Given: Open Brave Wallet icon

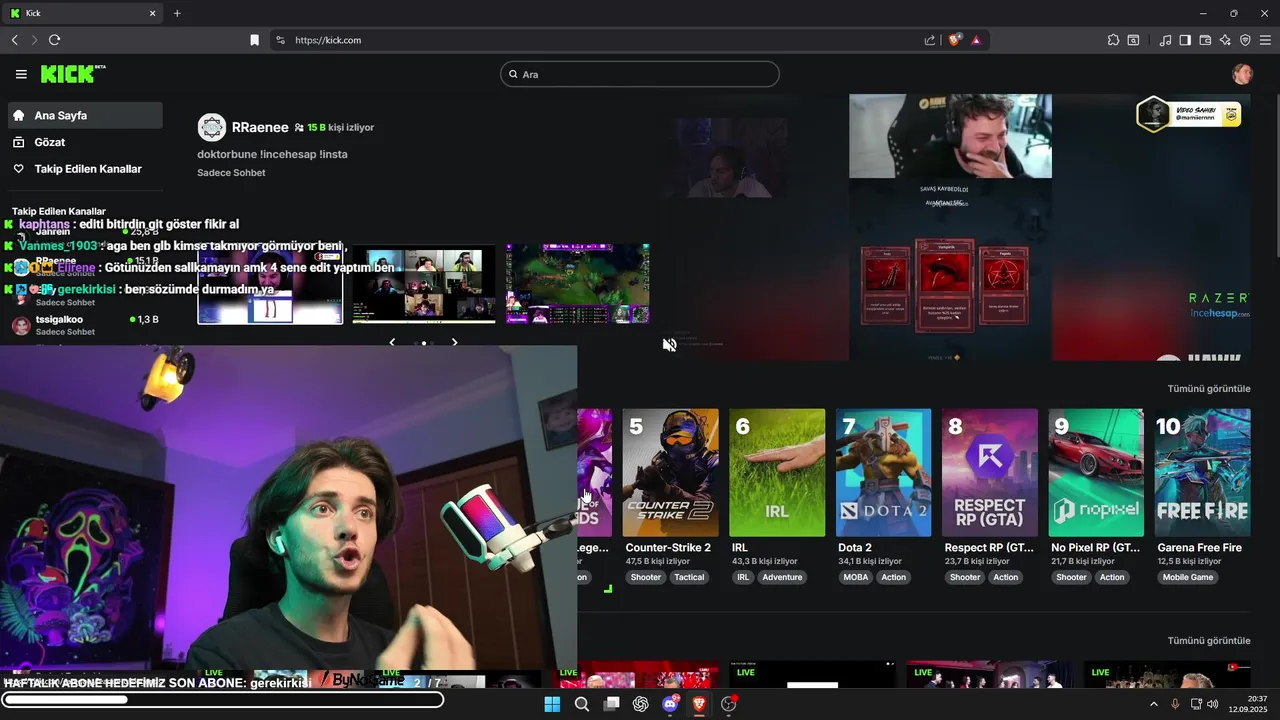Looking at the screenshot, I should tap(1205, 40).
